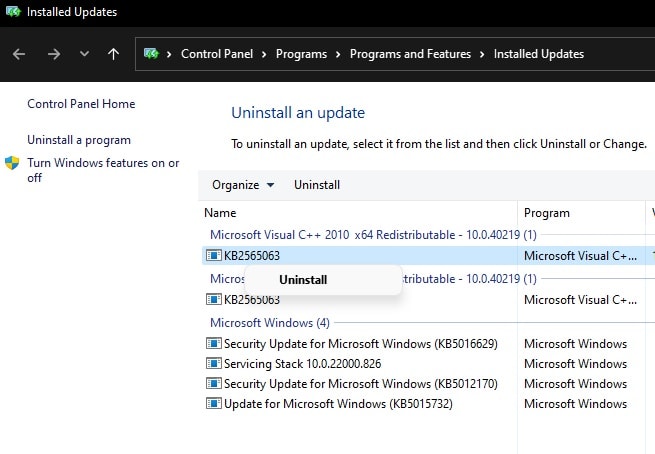Expand chevron after Programs breadcrumb

tap(338, 54)
